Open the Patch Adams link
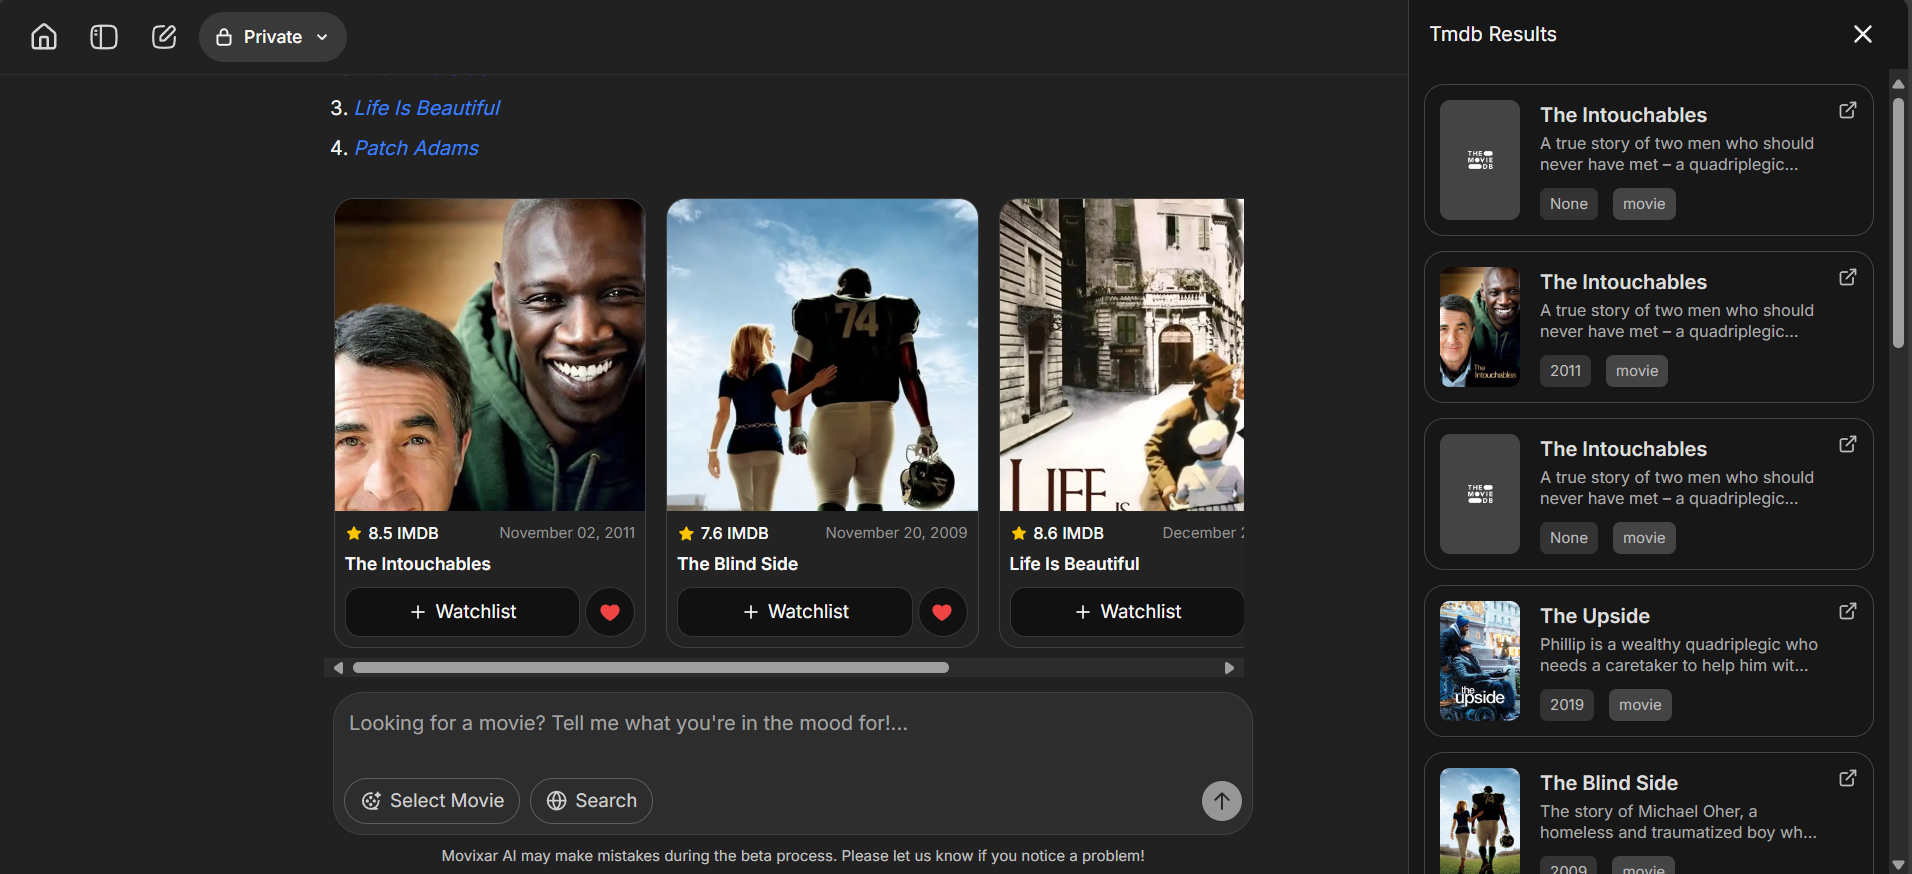This screenshot has height=874, width=1912. 417,148
